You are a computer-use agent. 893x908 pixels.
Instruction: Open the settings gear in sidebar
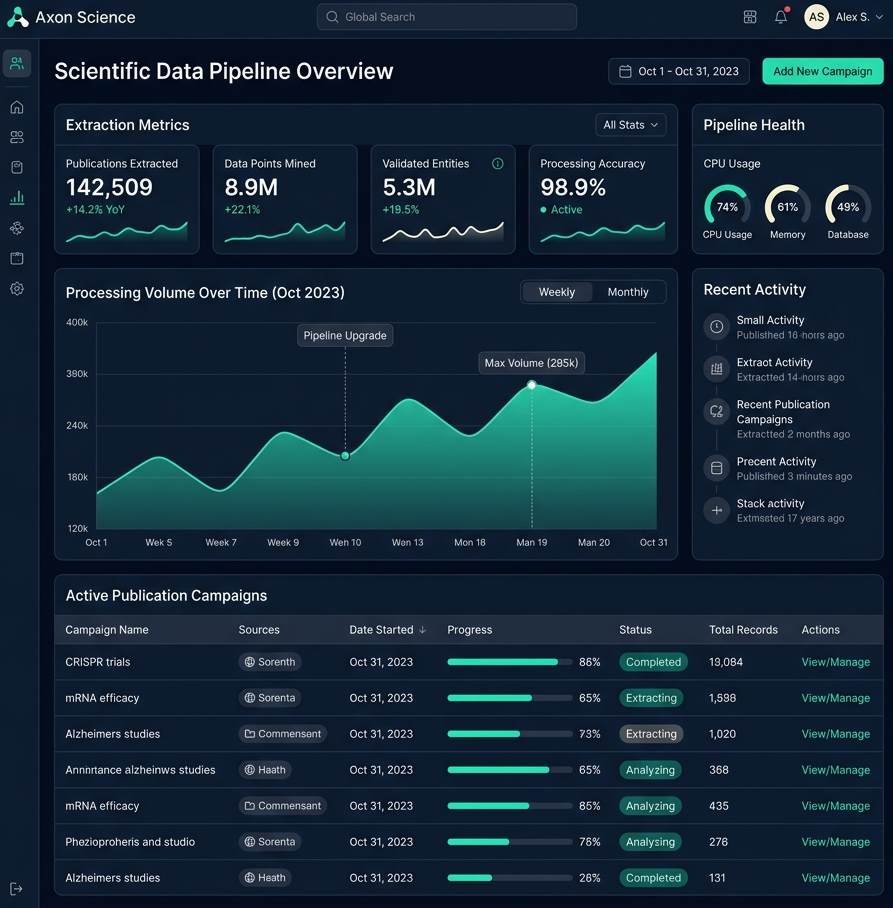(x=17, y=288)
